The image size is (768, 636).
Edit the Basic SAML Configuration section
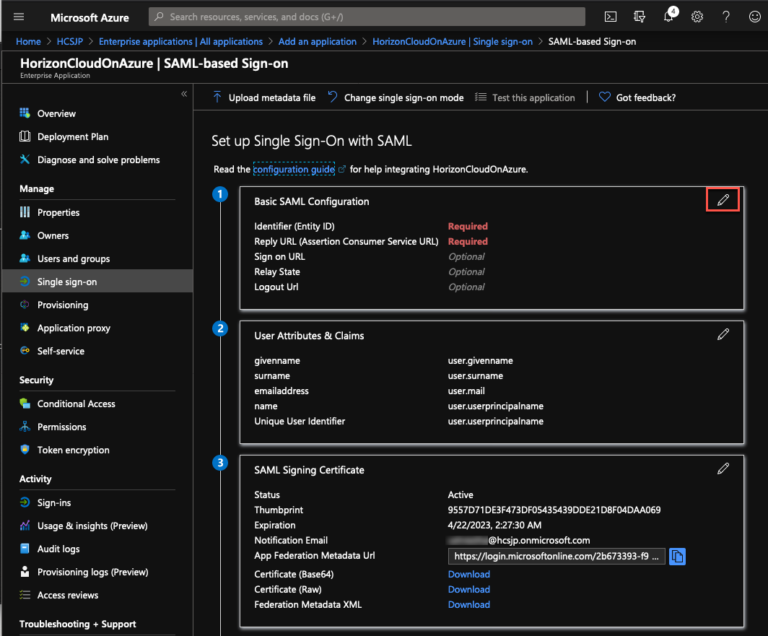722,200
